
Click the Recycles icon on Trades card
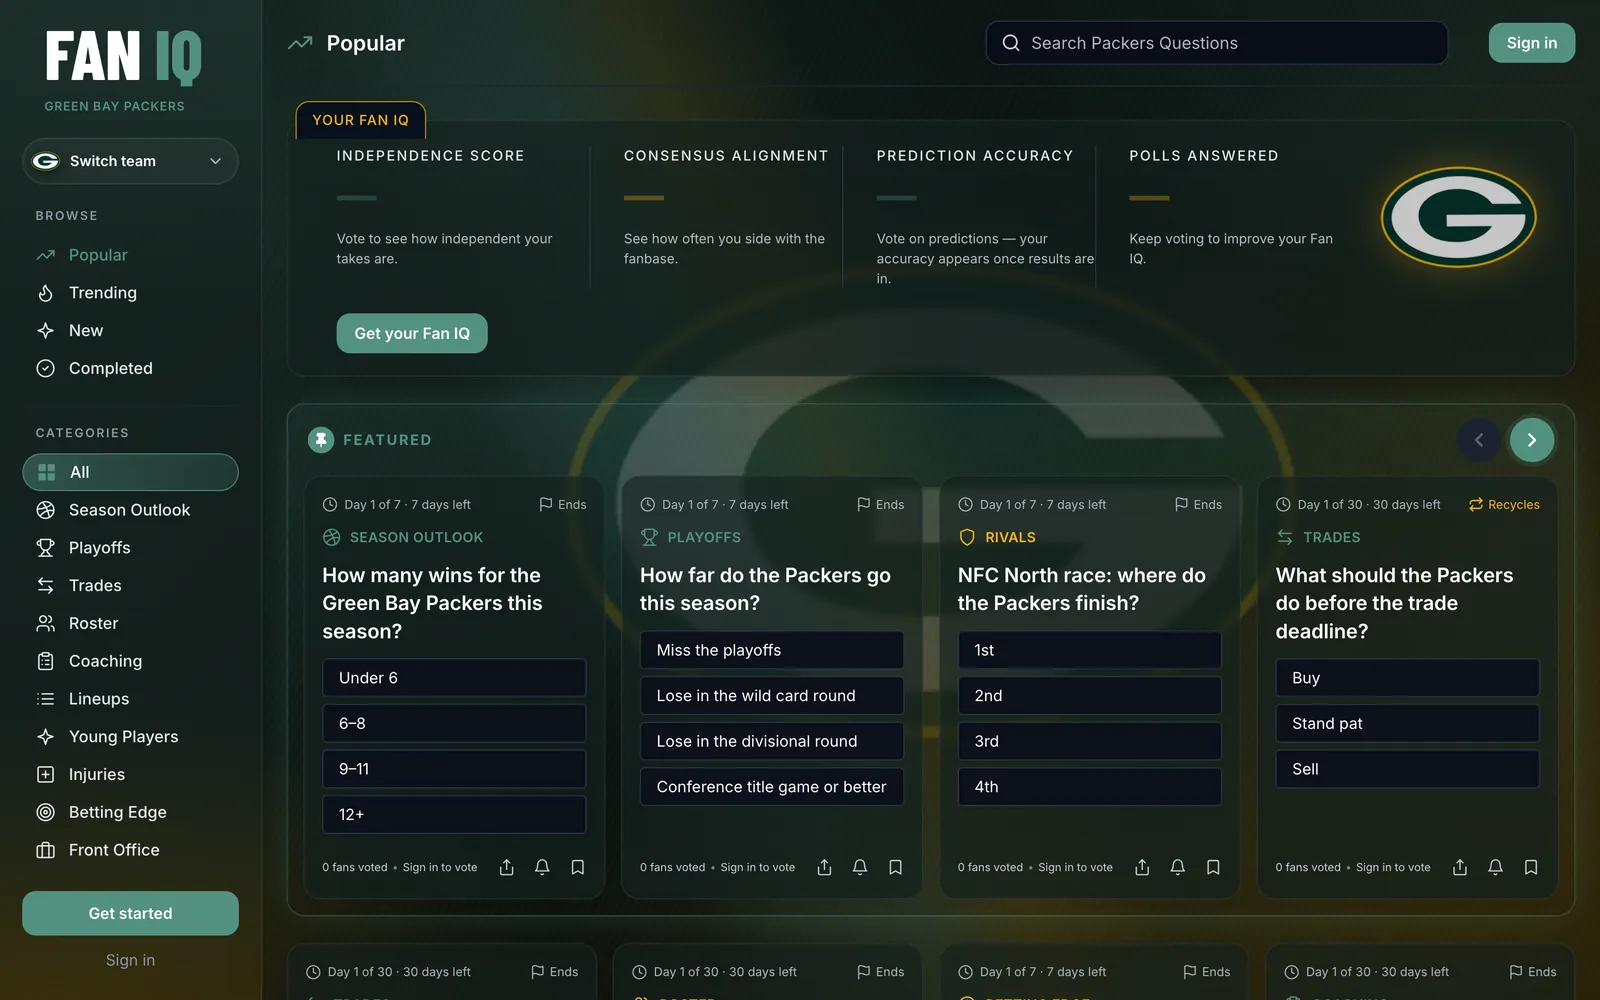click(1476, 505)
